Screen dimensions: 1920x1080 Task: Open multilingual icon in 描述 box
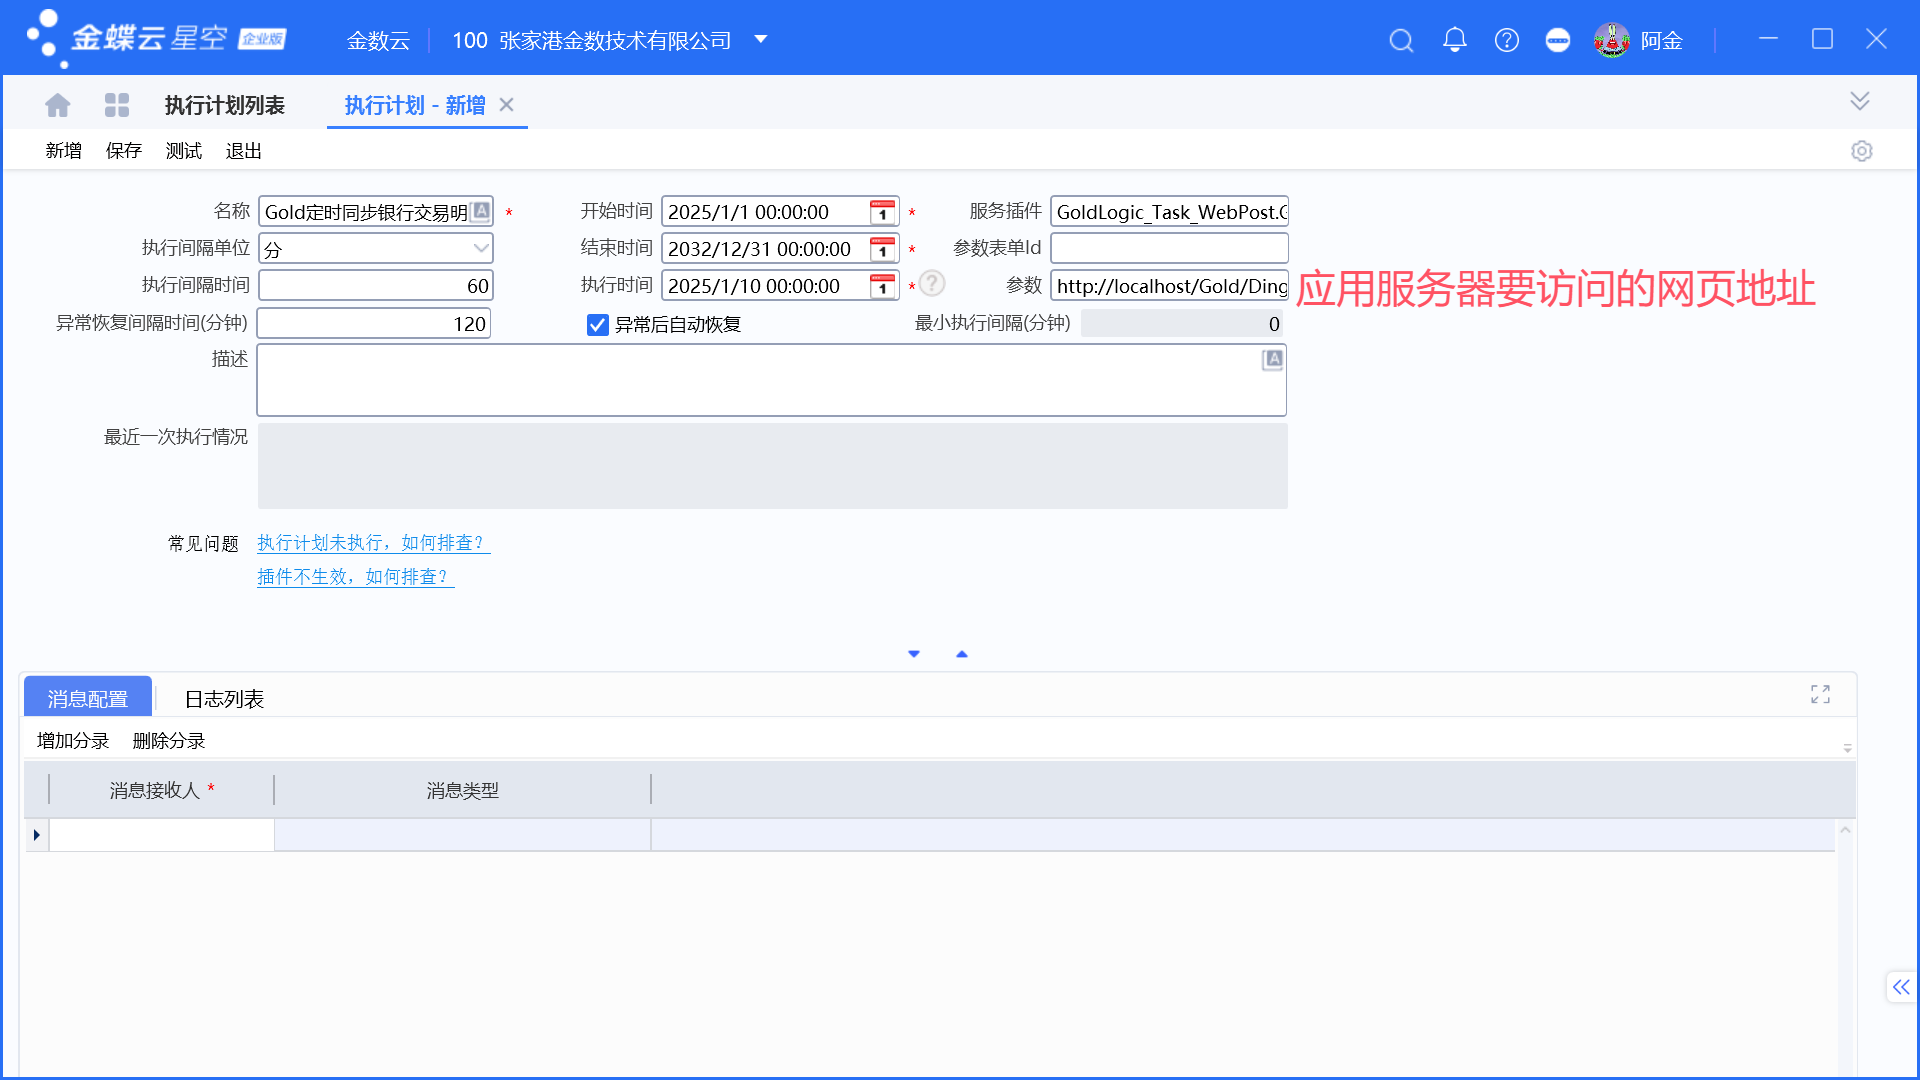(x=1272, y=359)
